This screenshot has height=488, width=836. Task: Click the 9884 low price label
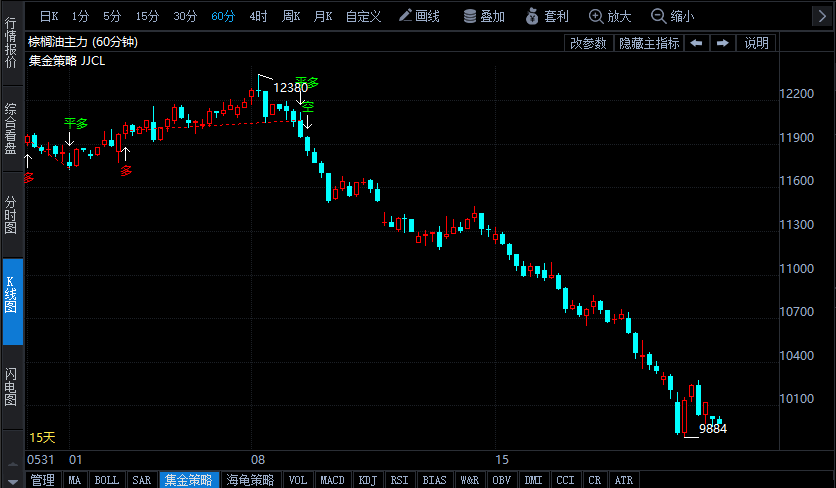point(713,429)
